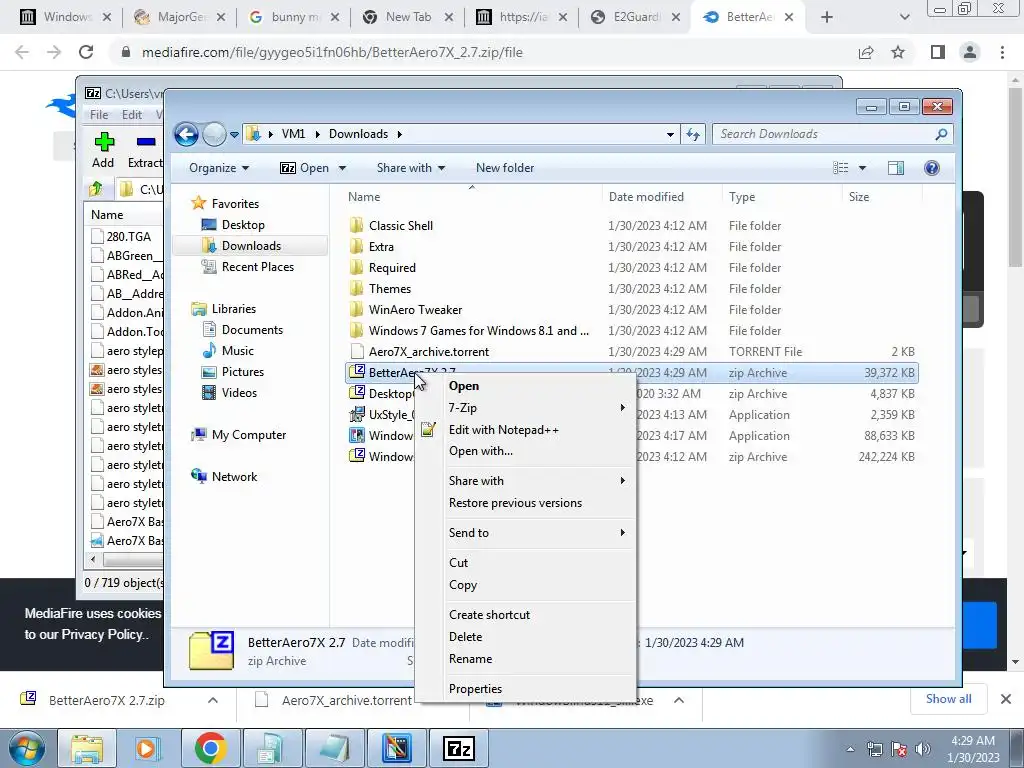Select Rename in the context menu

click(526, 659)
